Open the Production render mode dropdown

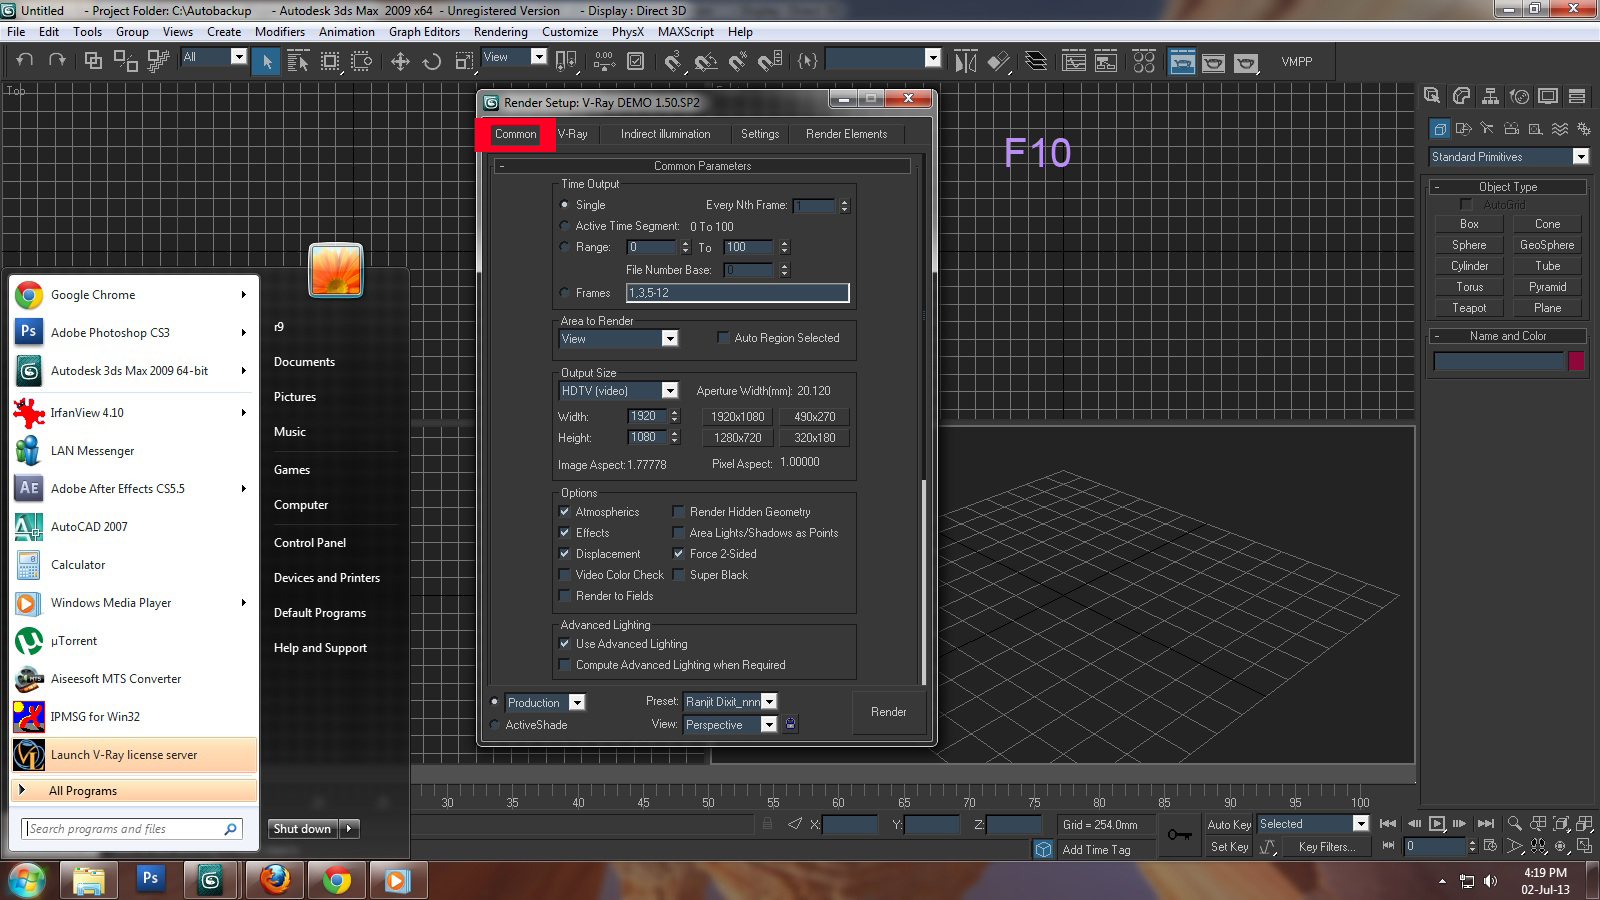coord(545,703)
